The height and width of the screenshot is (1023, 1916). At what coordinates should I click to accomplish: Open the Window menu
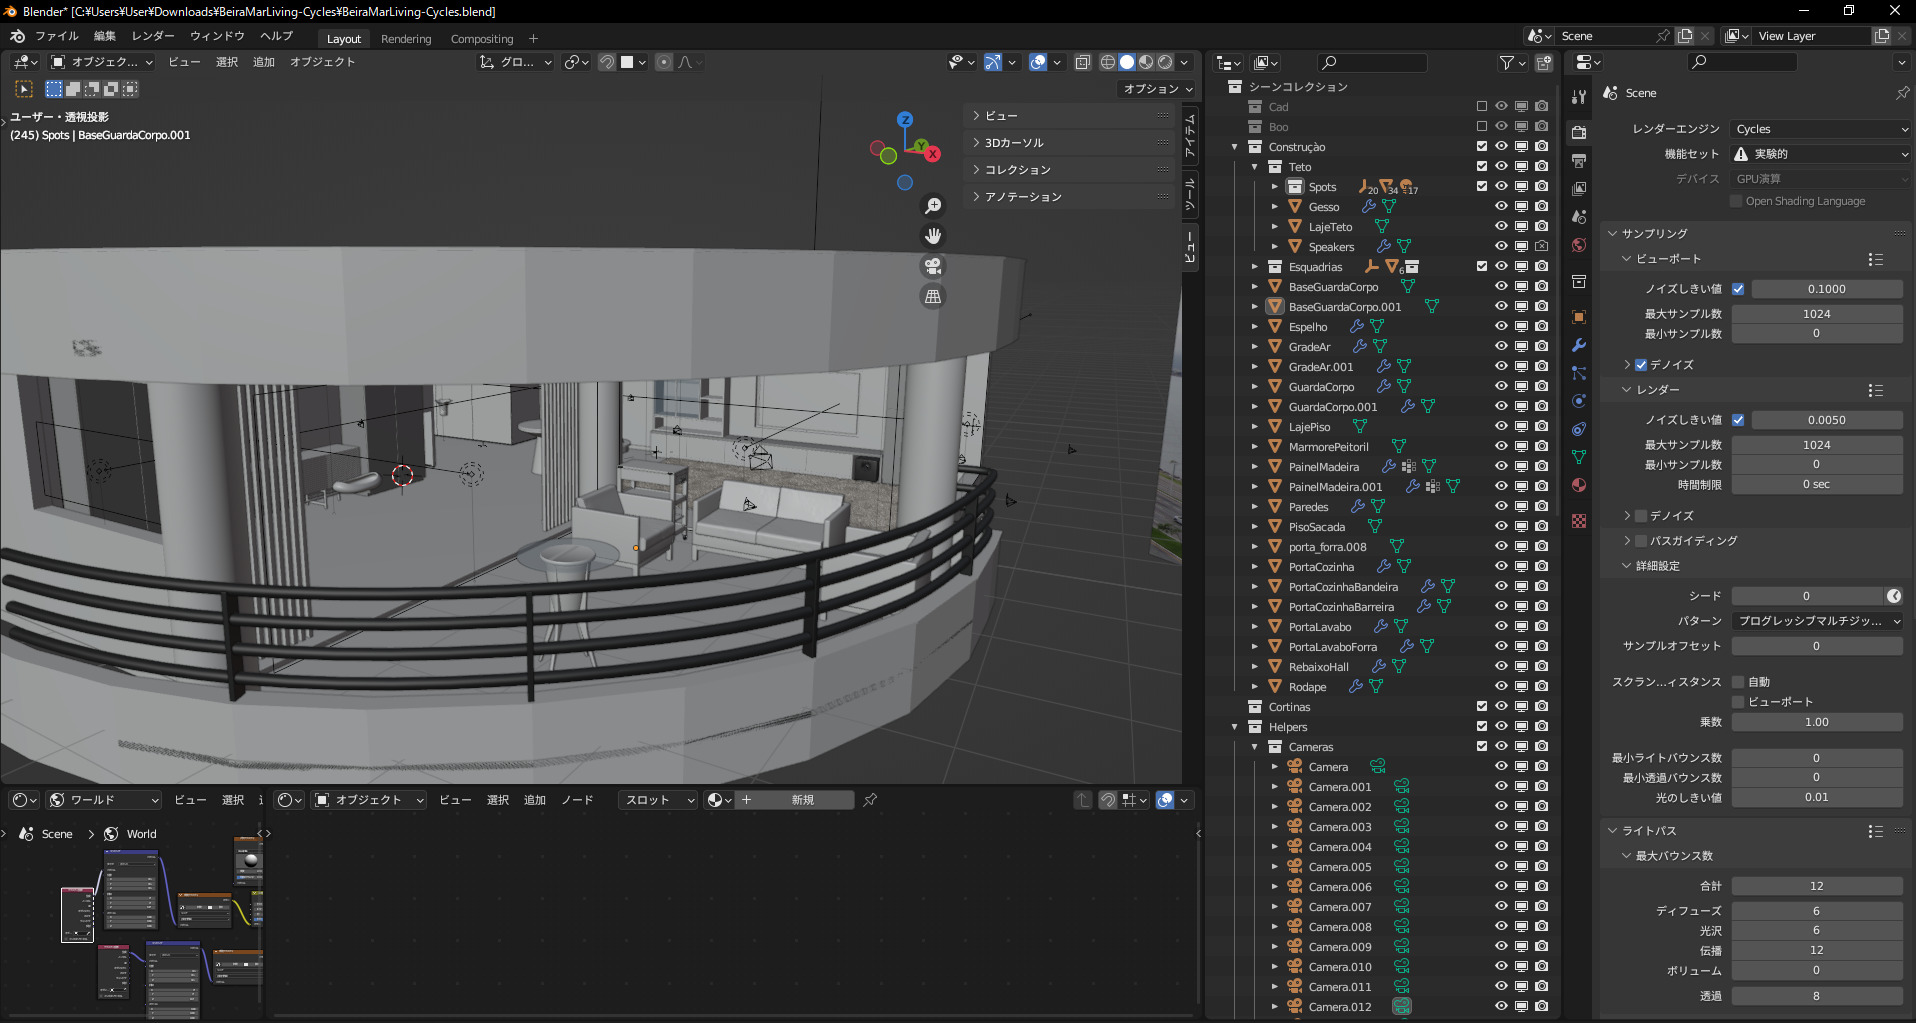217,36
